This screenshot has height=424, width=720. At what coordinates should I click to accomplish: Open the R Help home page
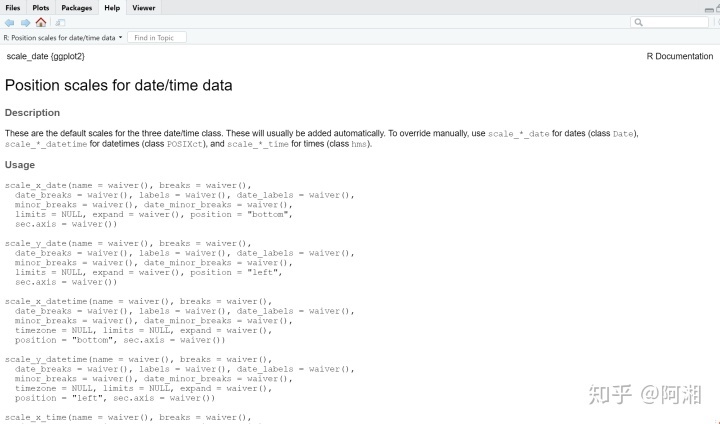(41, 22)
